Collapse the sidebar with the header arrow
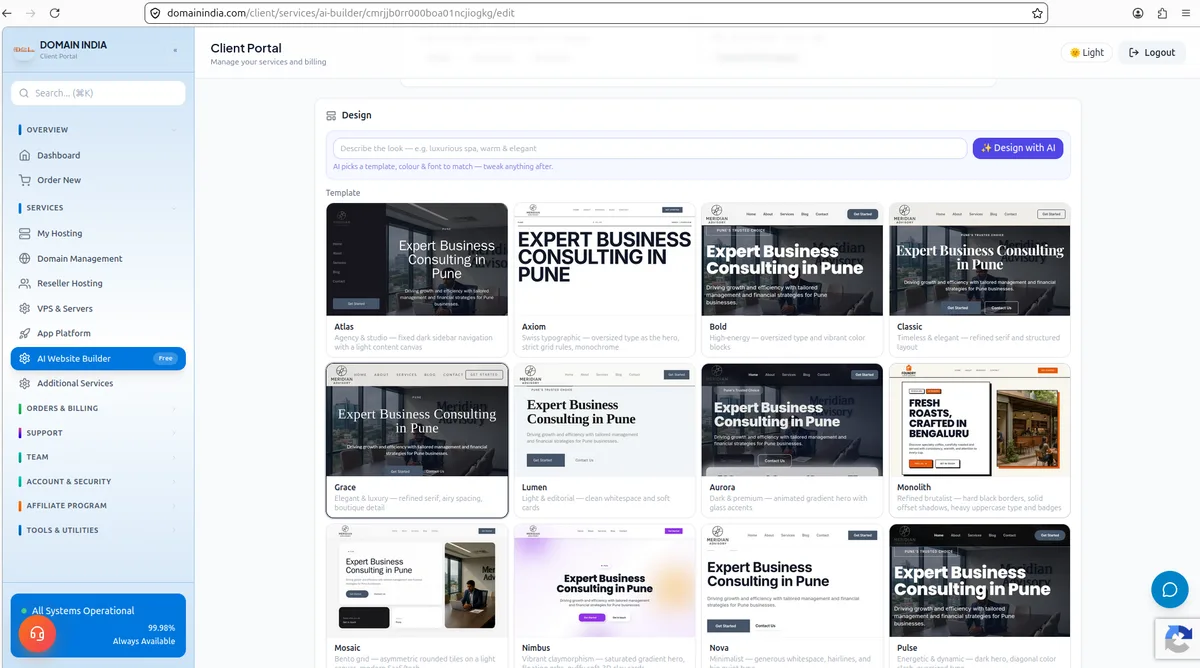Screen dimensions: 1200x668 click(175, 50)
